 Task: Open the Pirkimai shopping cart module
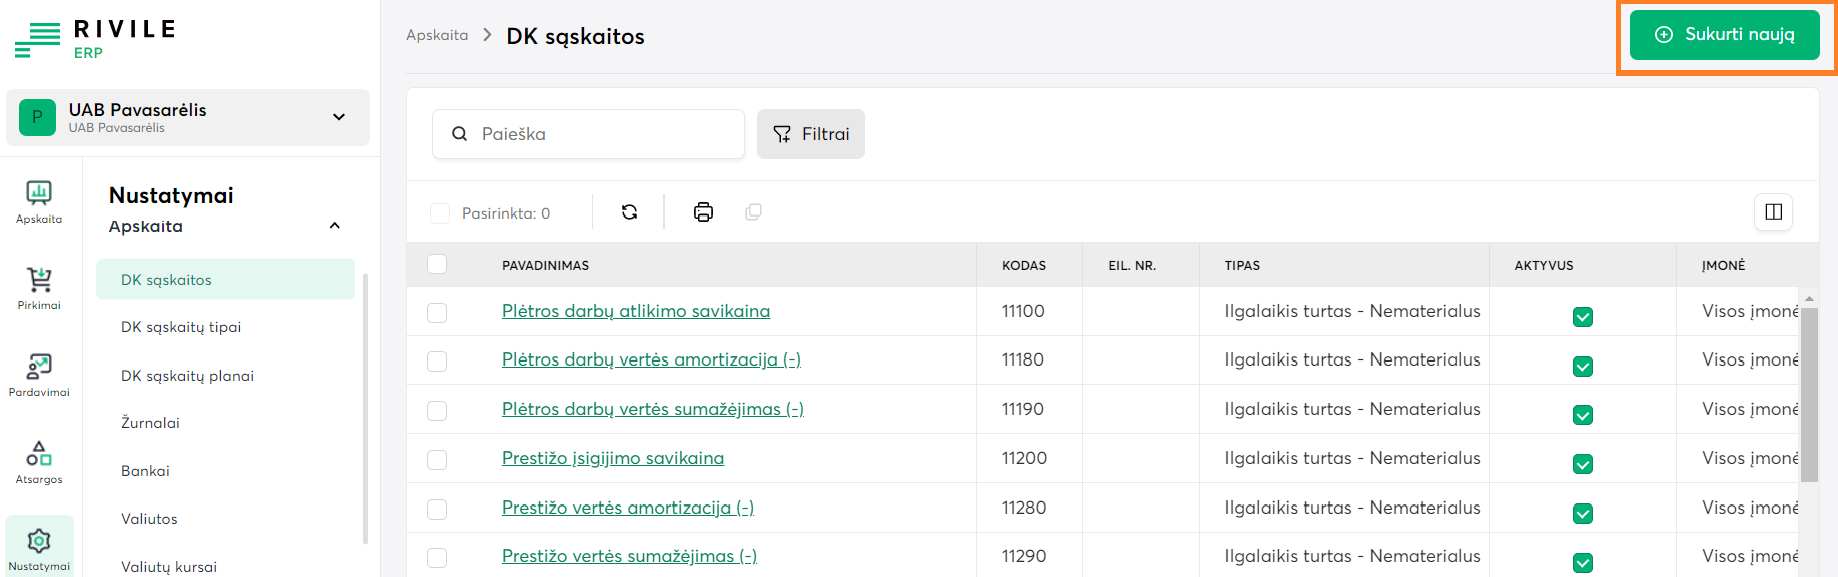(x=39, y=288)
